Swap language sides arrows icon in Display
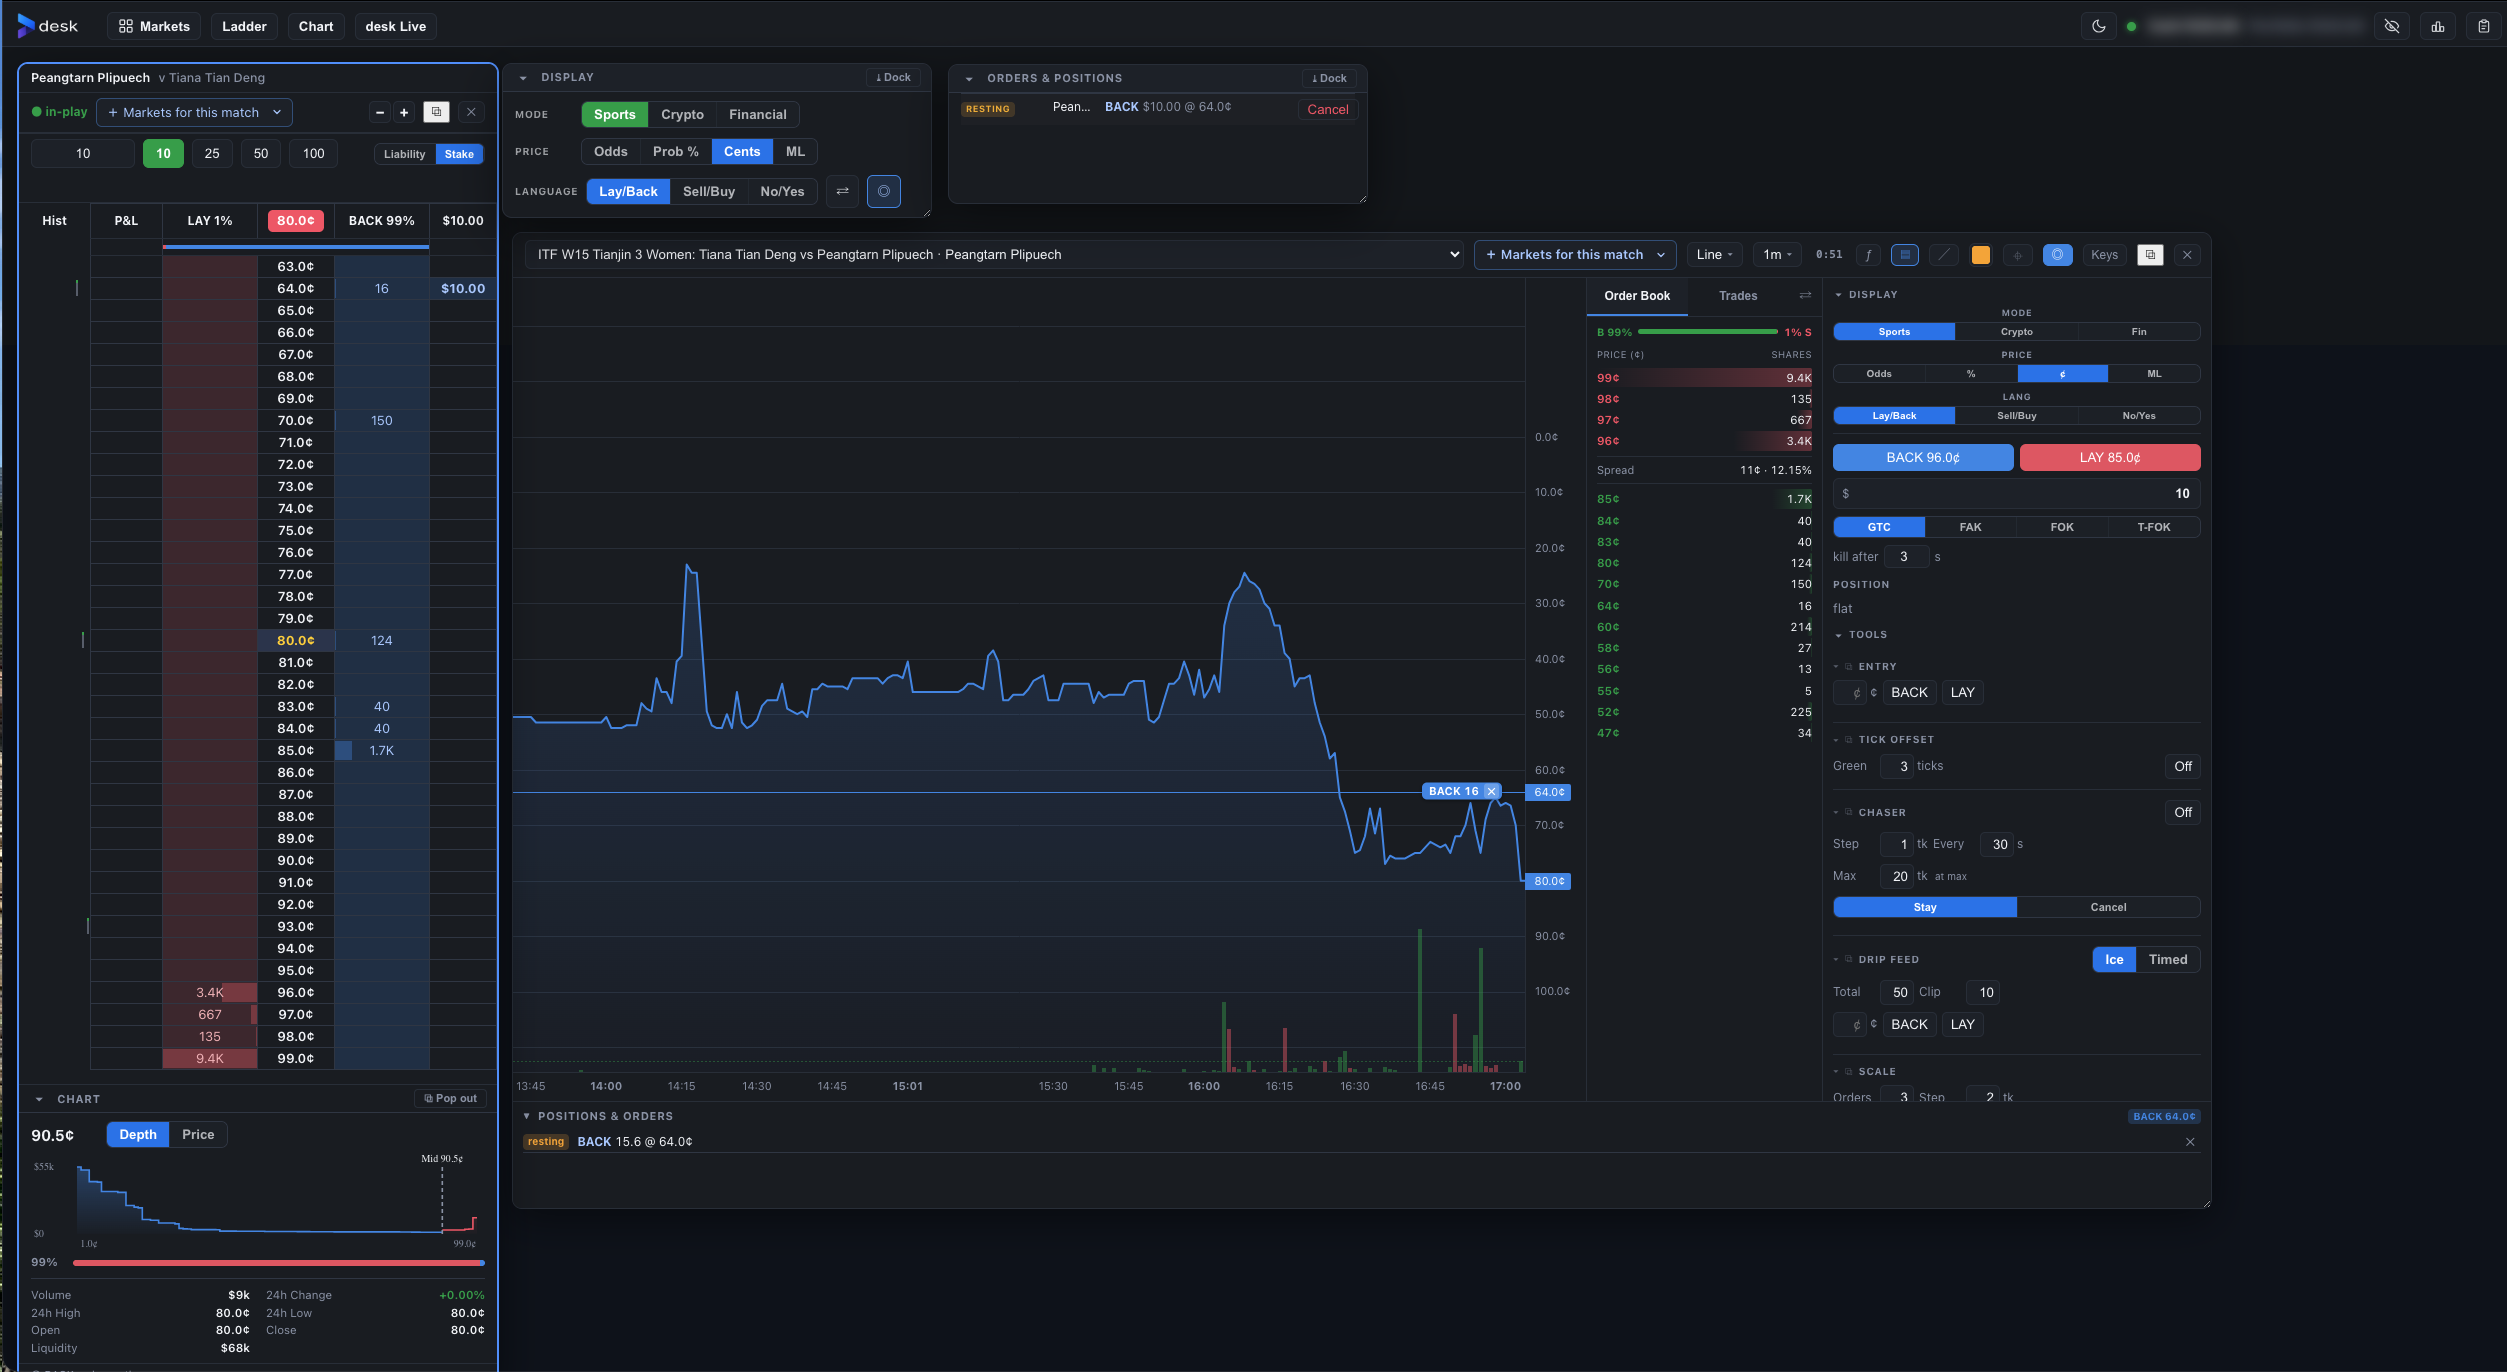Image resolution: width=2507 pixels, height=1372 pixels. [842, 191]
